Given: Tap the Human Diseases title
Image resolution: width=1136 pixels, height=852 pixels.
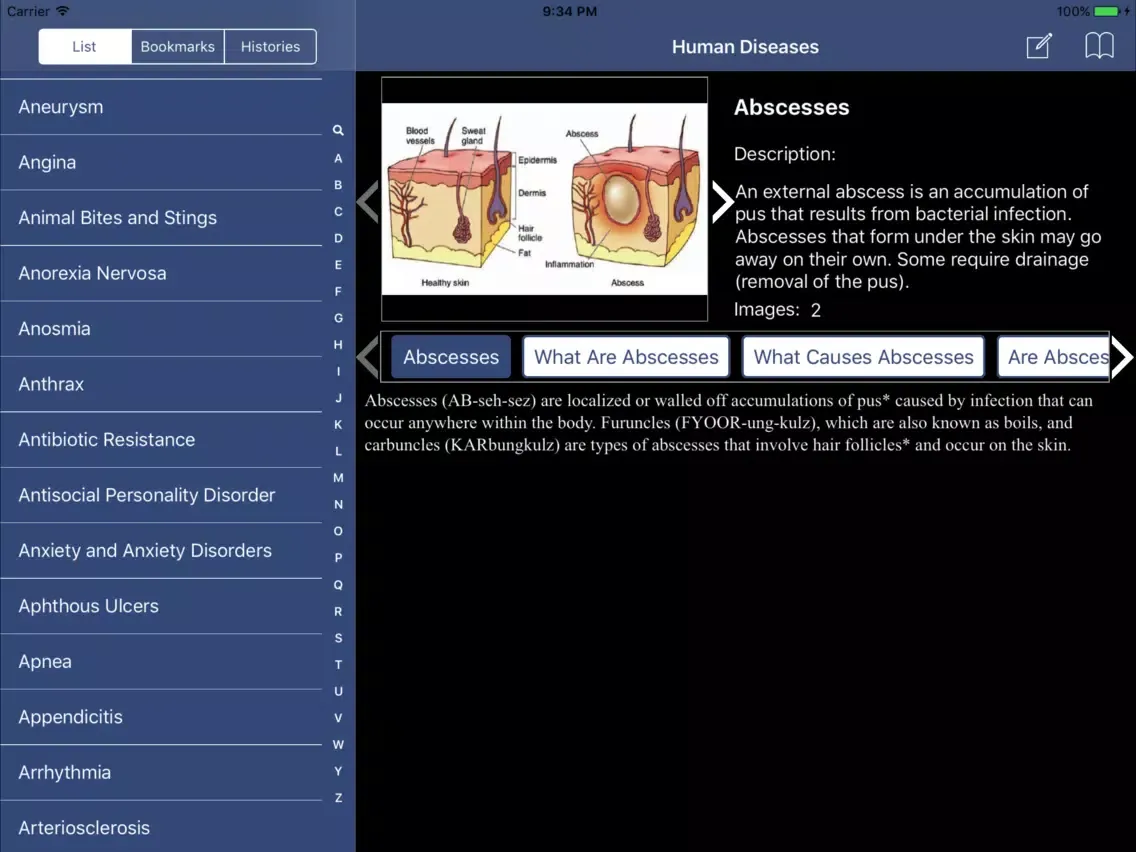Looking at the screenshot, I should click(x=746, y=47).
